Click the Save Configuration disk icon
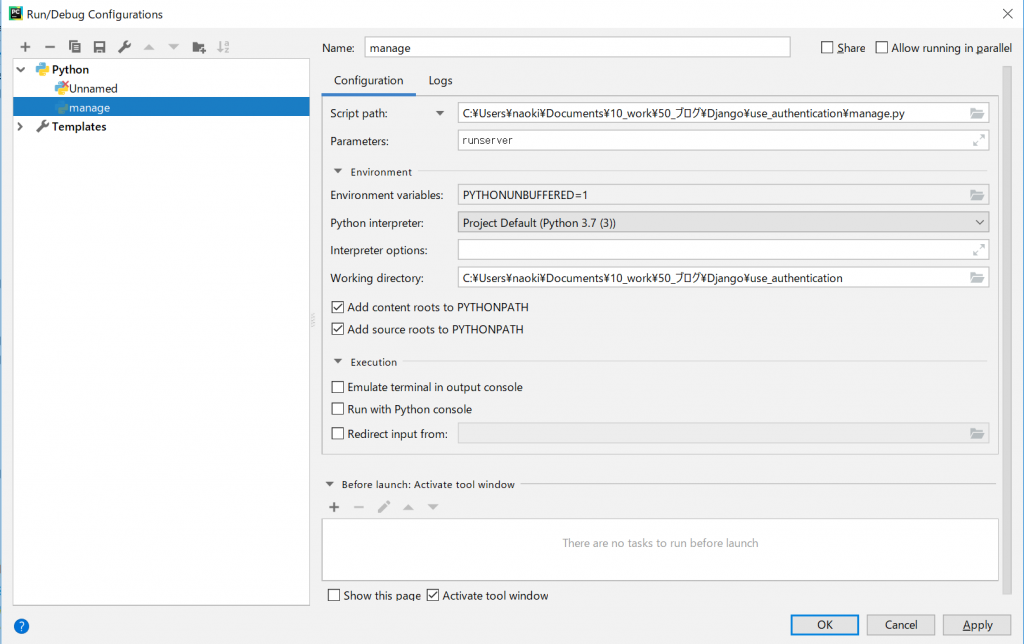Screen dimensions: 1024x644 coord(100,47)
